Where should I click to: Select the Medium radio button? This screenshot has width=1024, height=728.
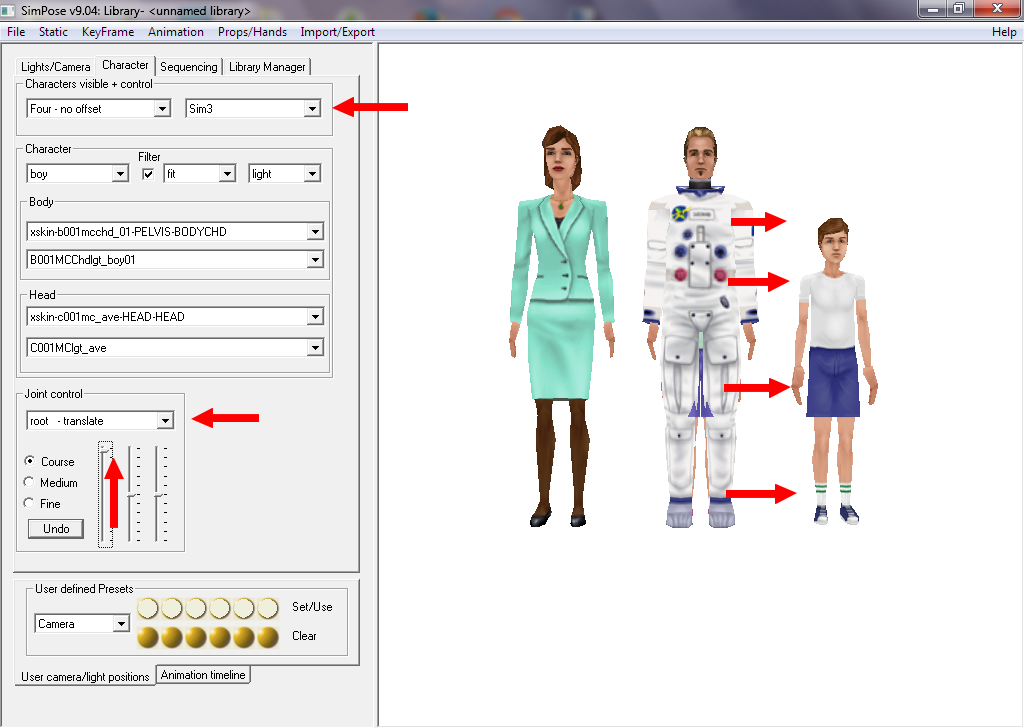point(30,483)
